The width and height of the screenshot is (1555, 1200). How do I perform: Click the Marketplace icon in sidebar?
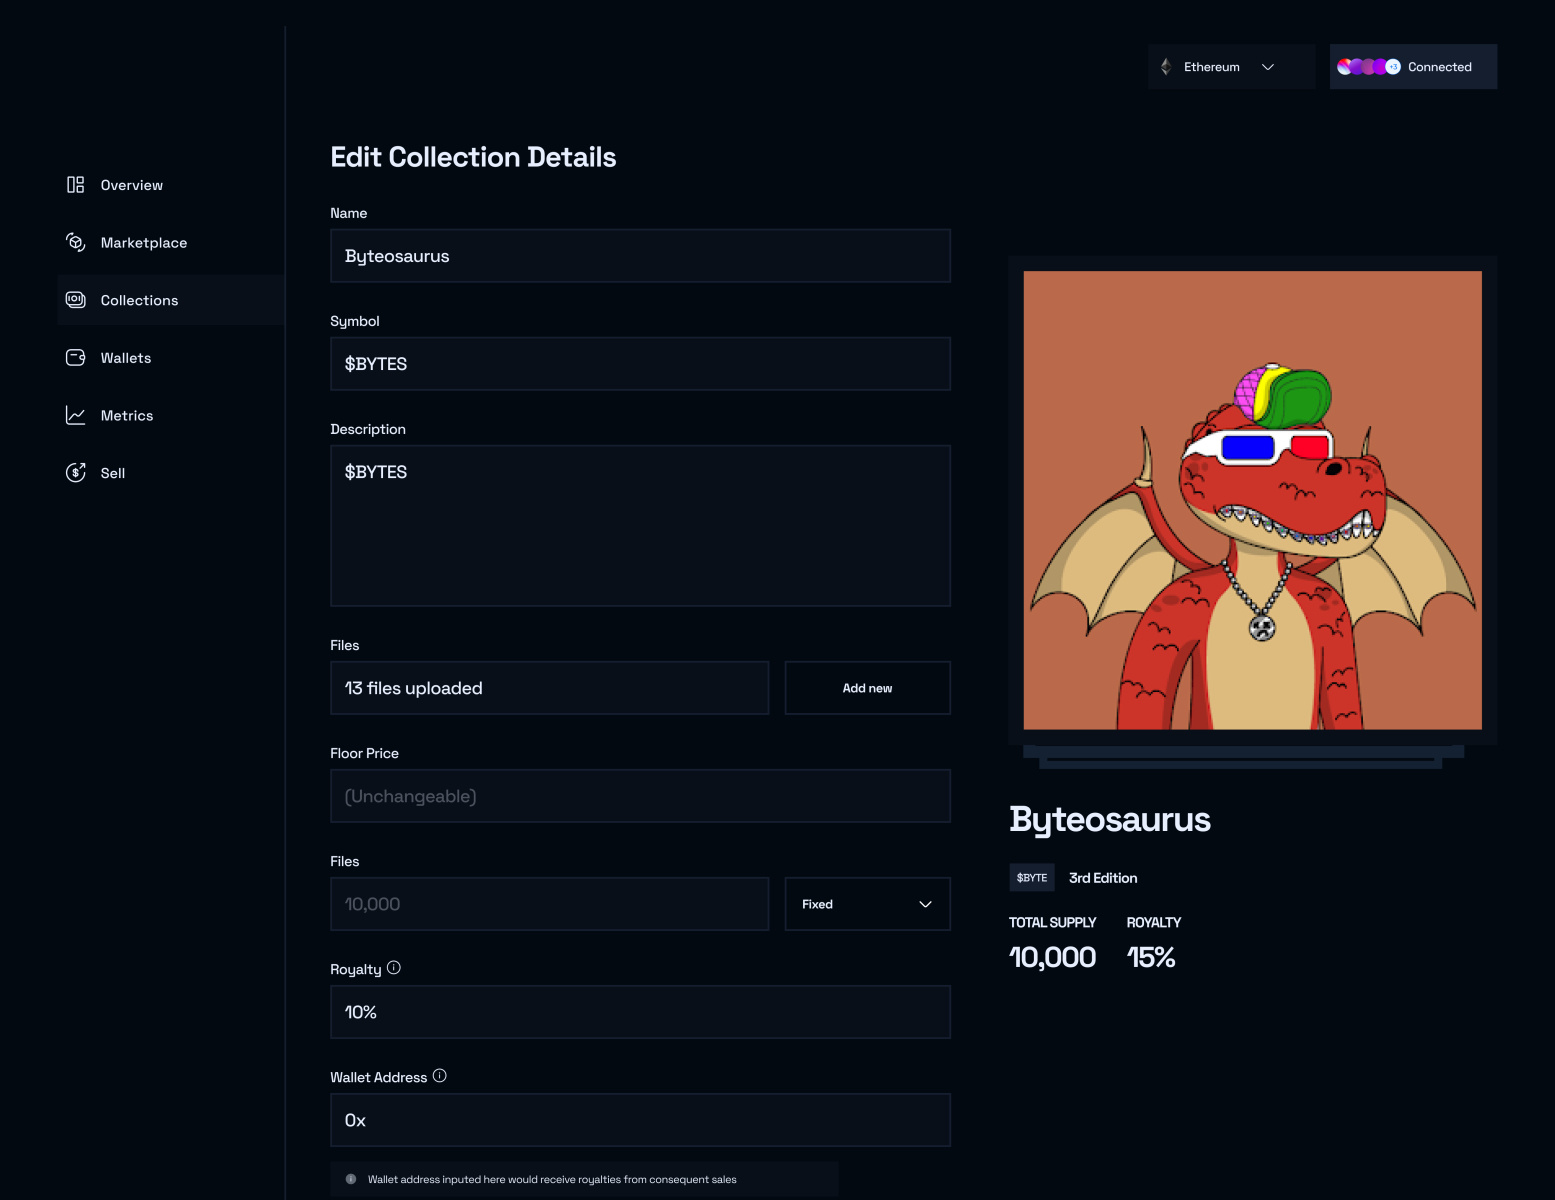(x=75, y=242)
